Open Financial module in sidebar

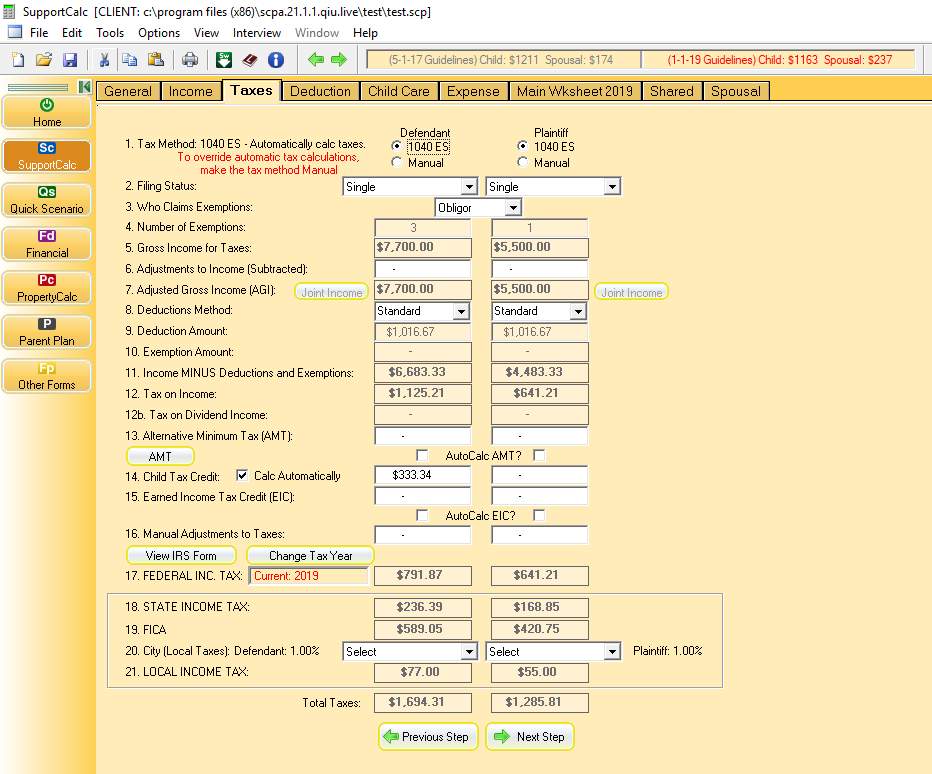pyautogui.click(x=47, y=244)
